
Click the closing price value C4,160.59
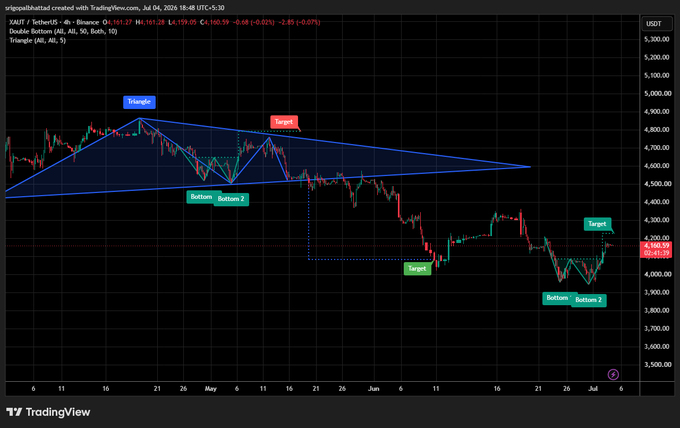215,22
